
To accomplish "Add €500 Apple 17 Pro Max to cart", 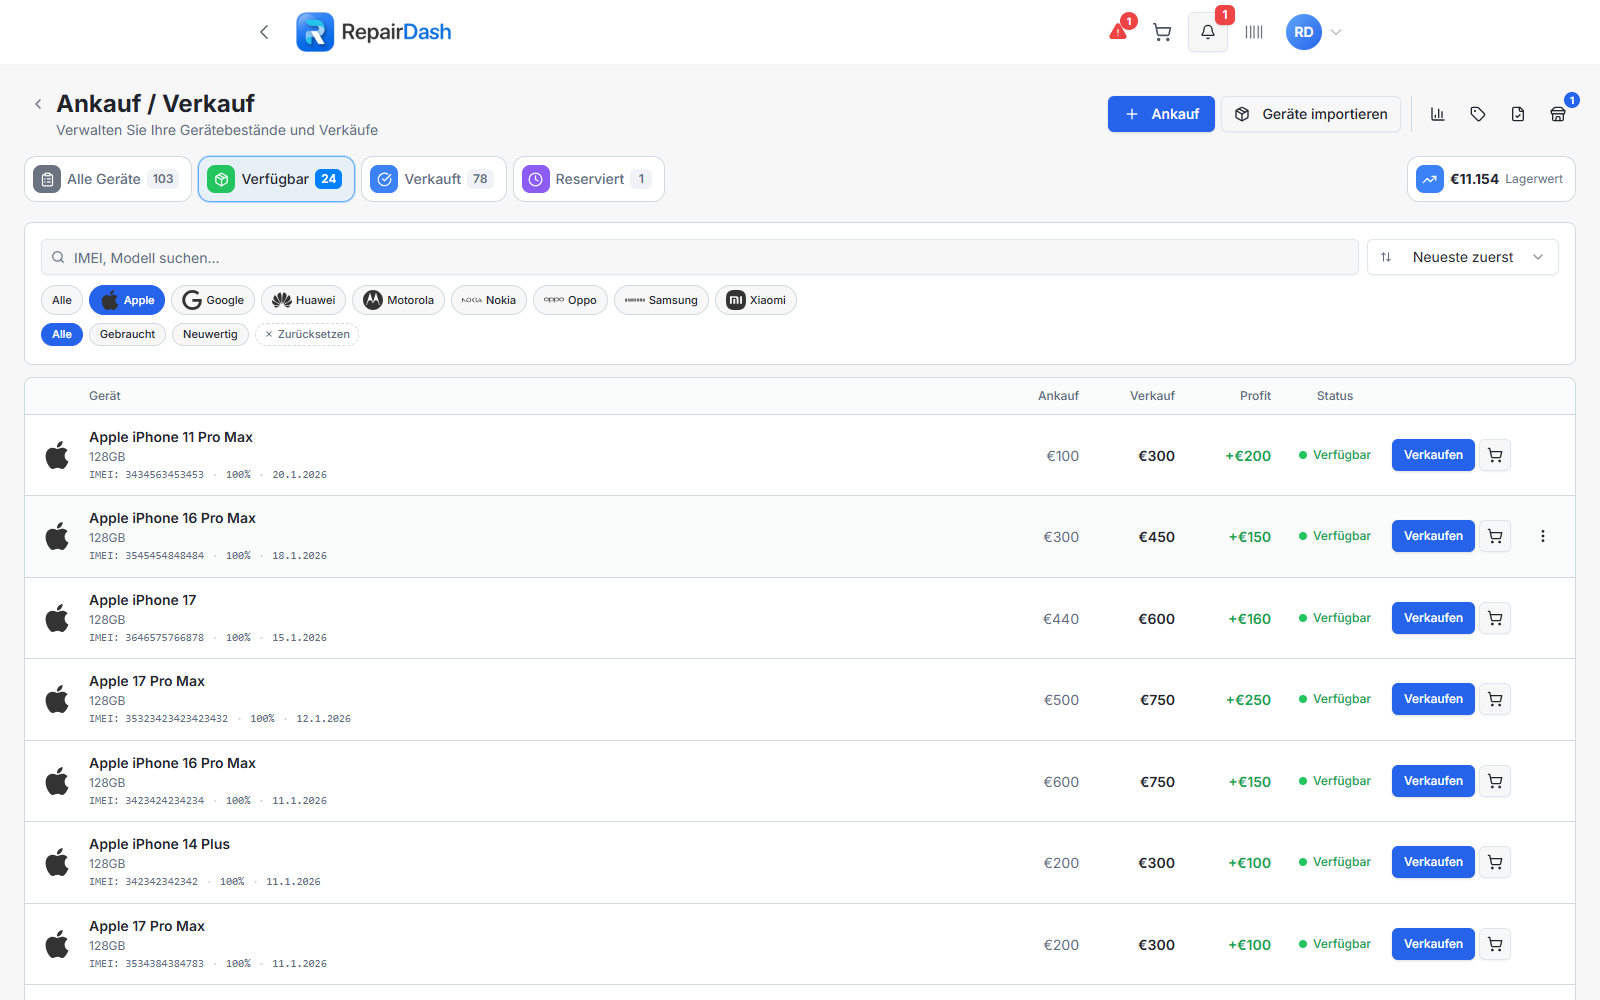I will tap(1495, 699).
